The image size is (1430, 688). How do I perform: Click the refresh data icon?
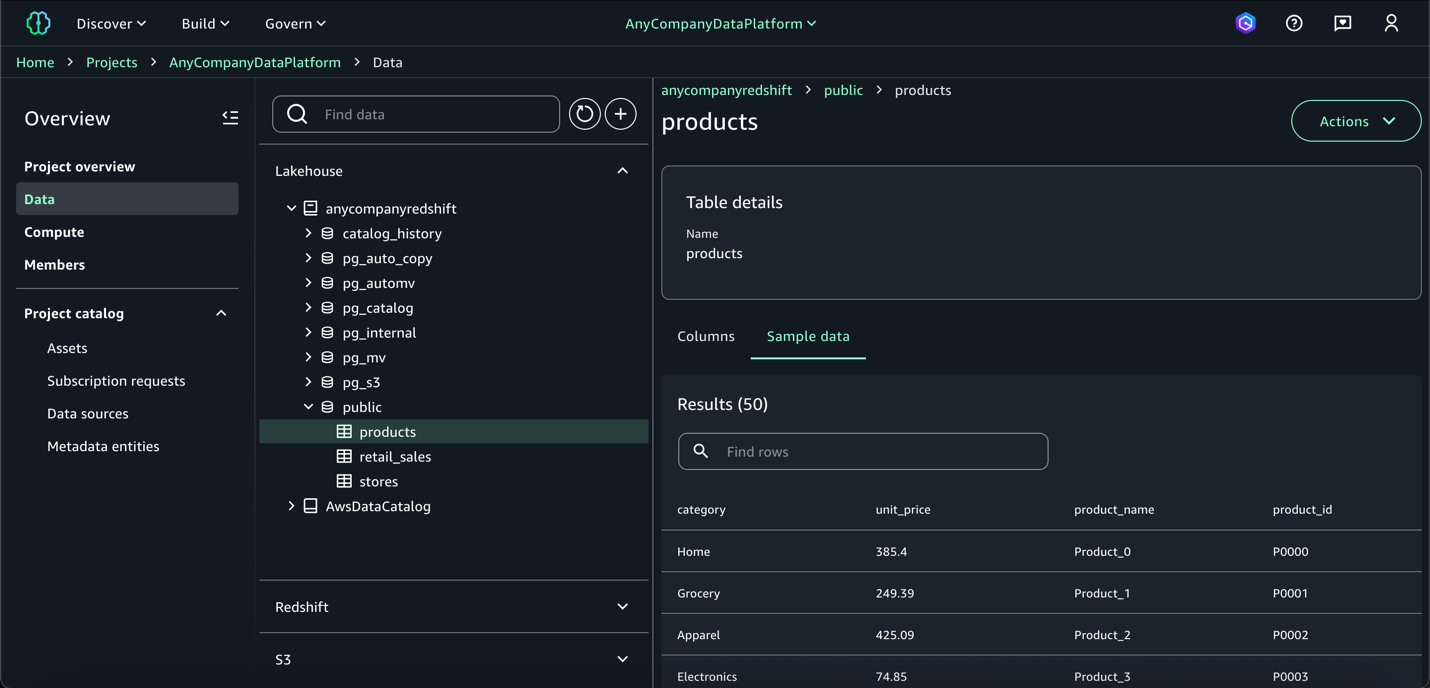coord(585,114)
